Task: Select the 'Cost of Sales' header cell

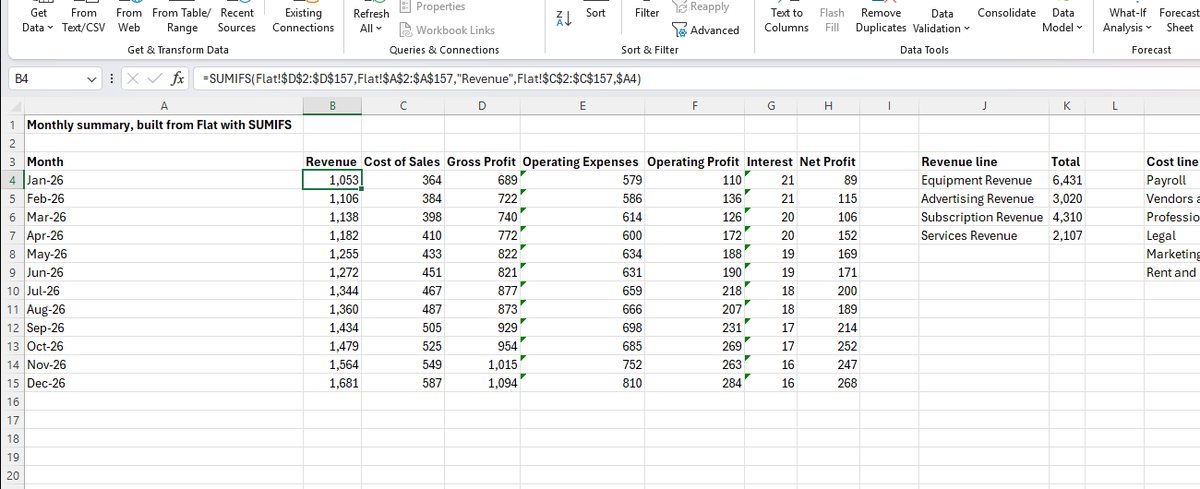Action: pyautogui.click(x=402, y=162)
